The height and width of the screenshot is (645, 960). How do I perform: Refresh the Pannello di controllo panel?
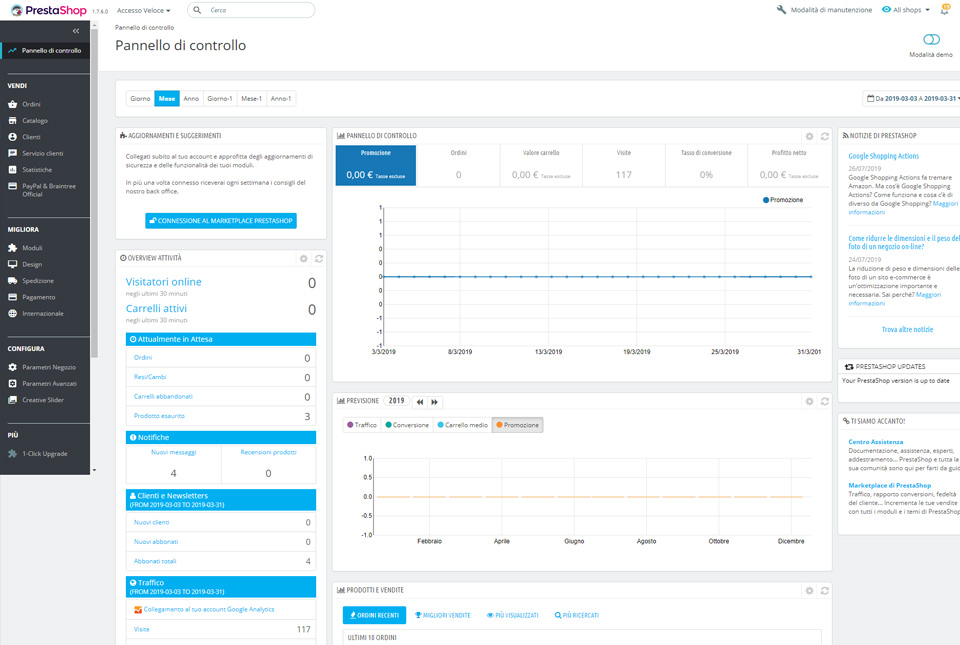click(x=825, y=136)
